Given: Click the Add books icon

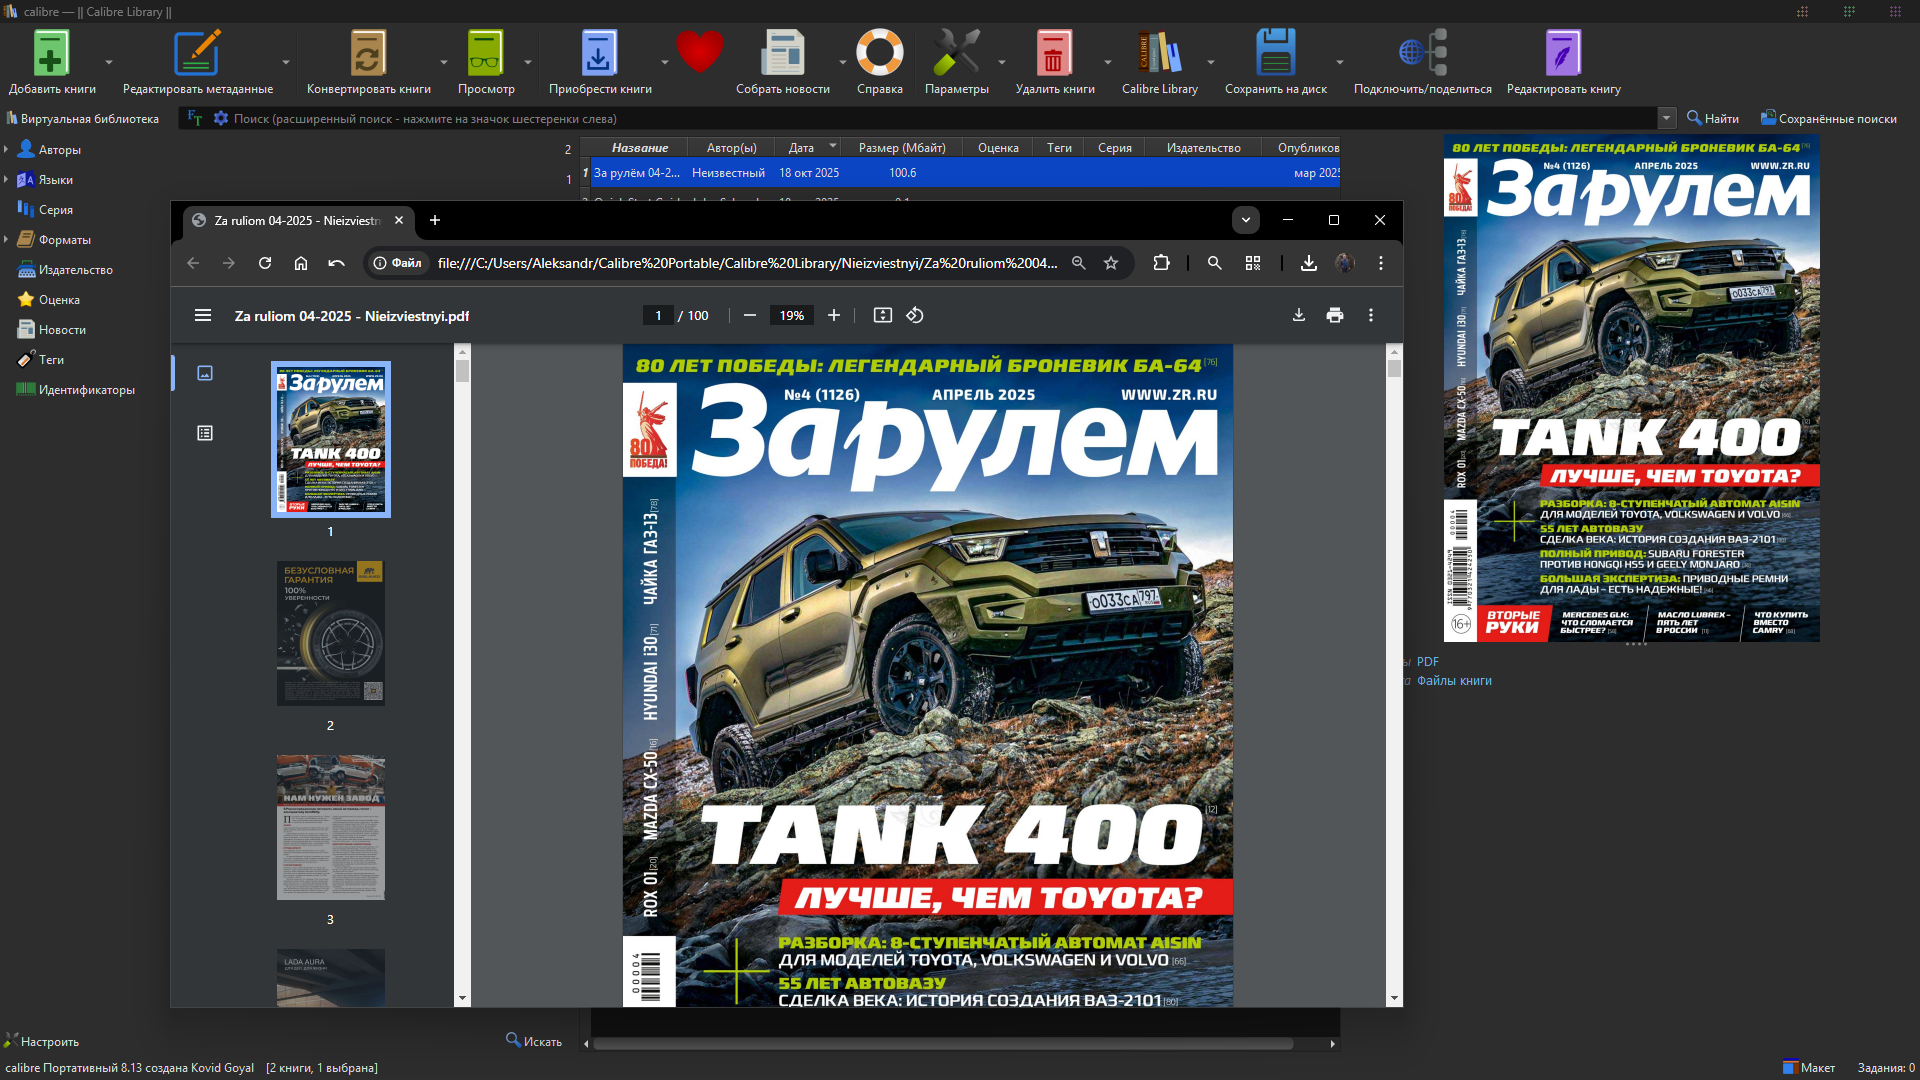Looking at the screenshot, I should pyautogui.click(x=50, y=54).
